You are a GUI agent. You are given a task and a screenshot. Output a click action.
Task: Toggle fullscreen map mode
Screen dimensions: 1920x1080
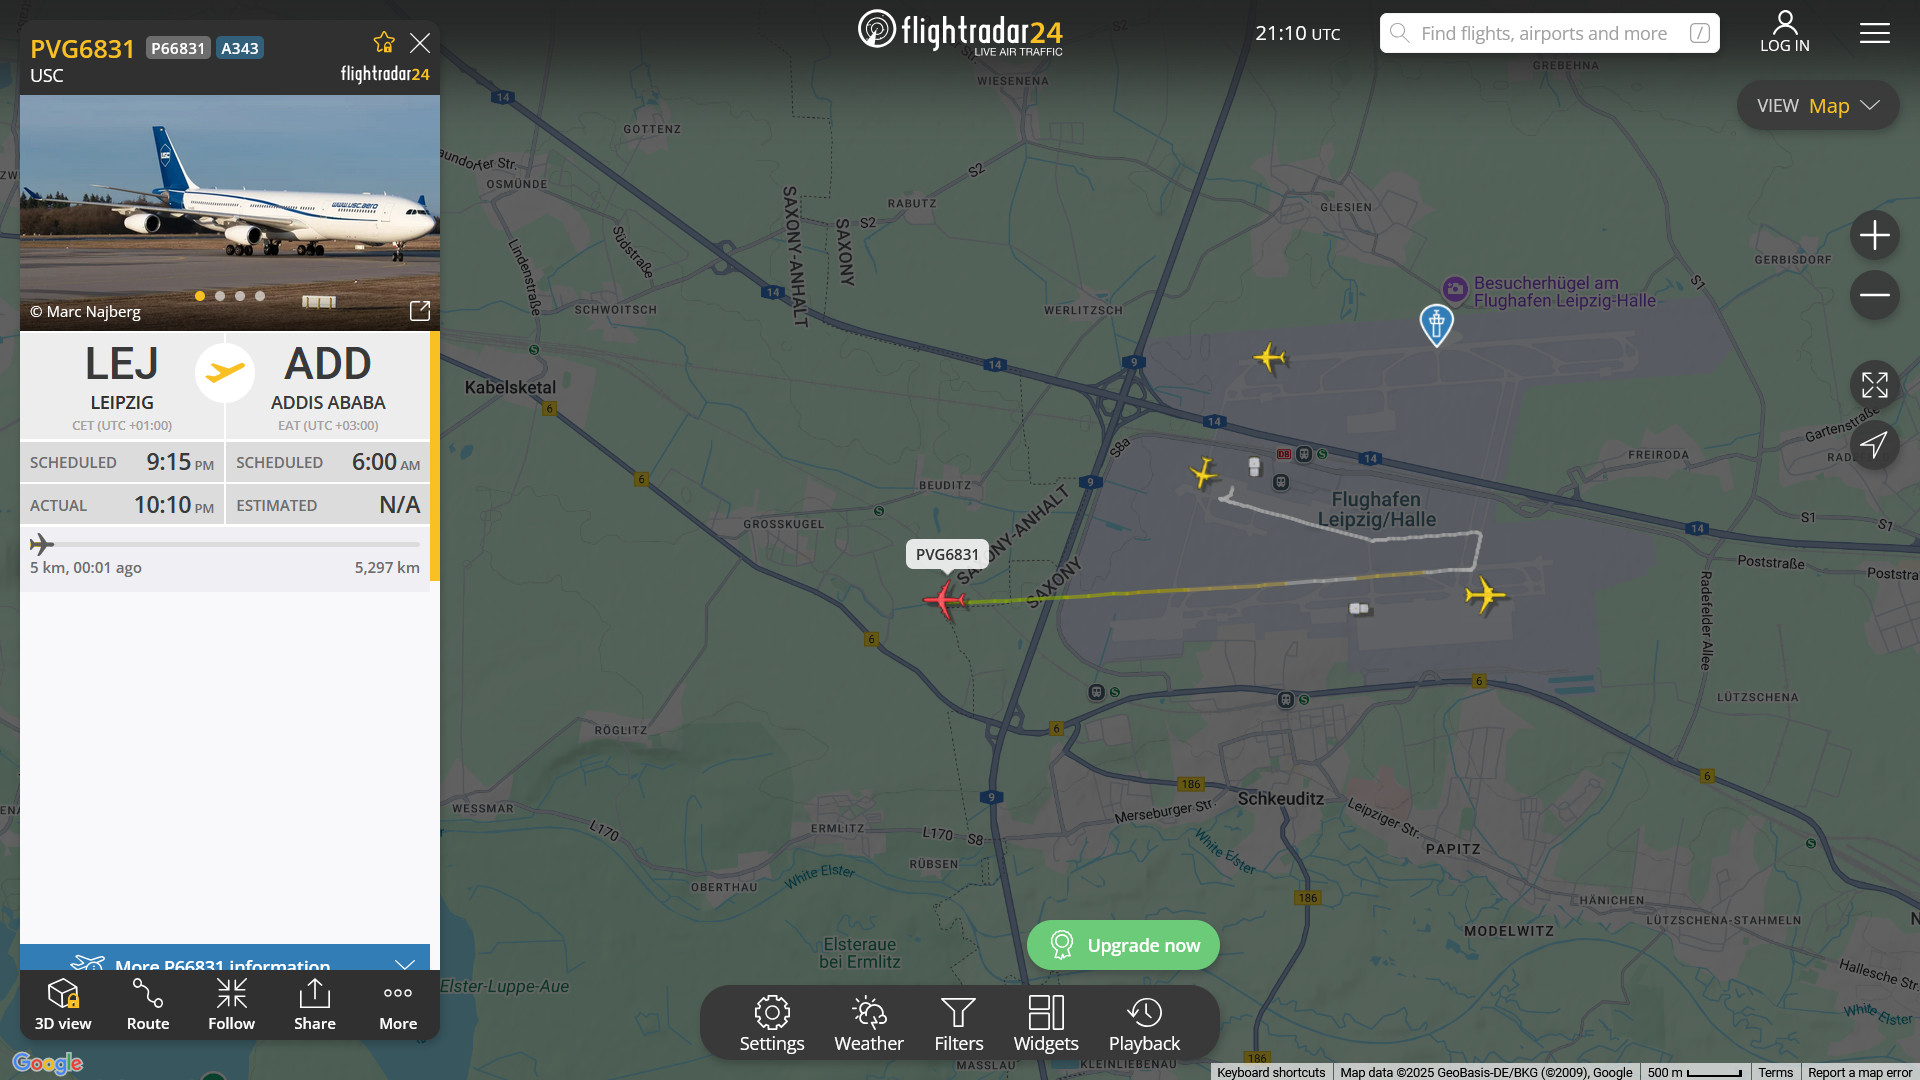(1874, 385)
